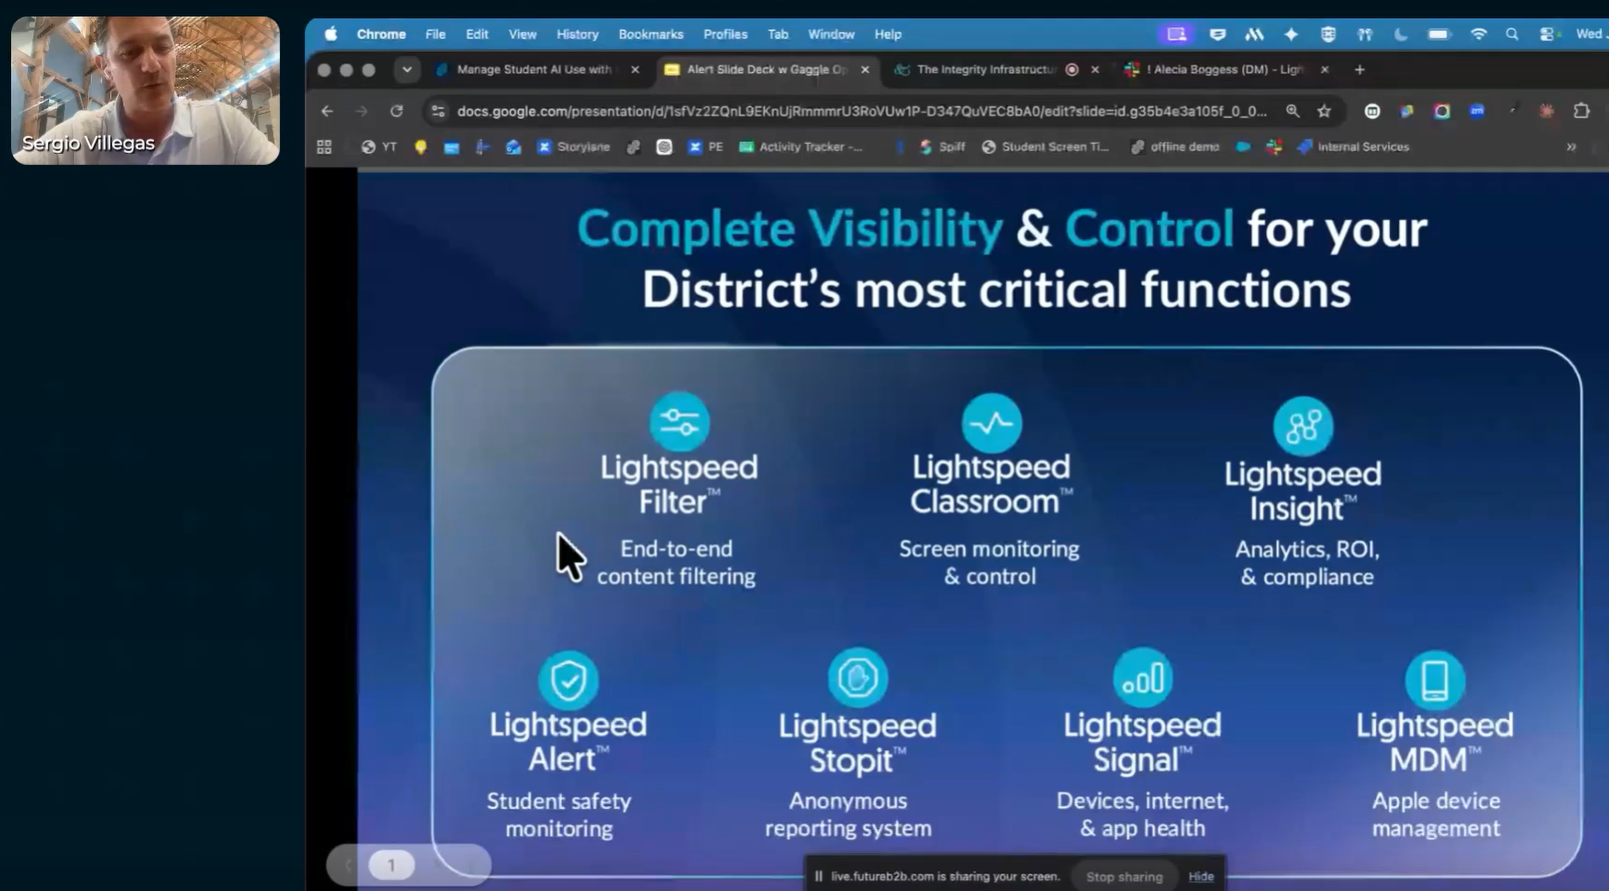Click Sergio Villegas video thumbnail

click(145, 90)
